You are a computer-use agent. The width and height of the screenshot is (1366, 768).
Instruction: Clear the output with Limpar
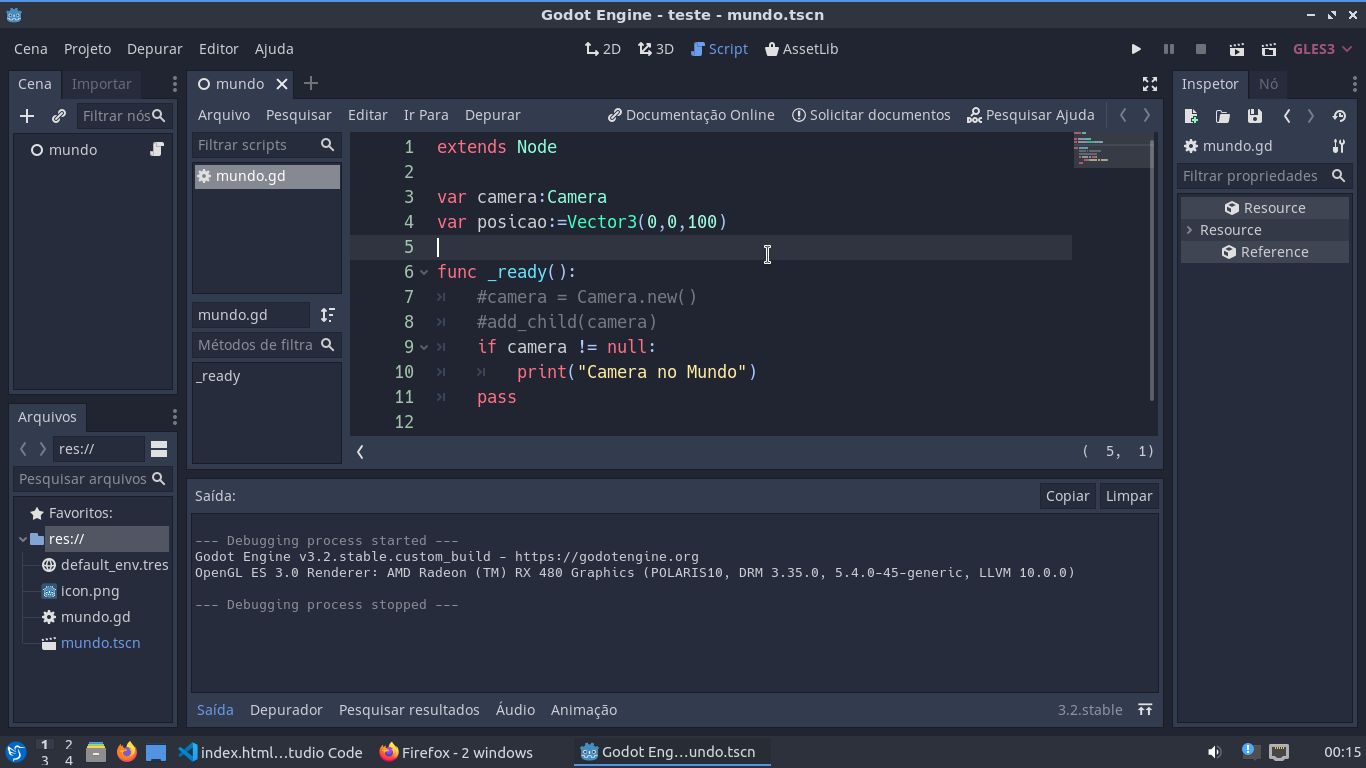(1129, 496)
